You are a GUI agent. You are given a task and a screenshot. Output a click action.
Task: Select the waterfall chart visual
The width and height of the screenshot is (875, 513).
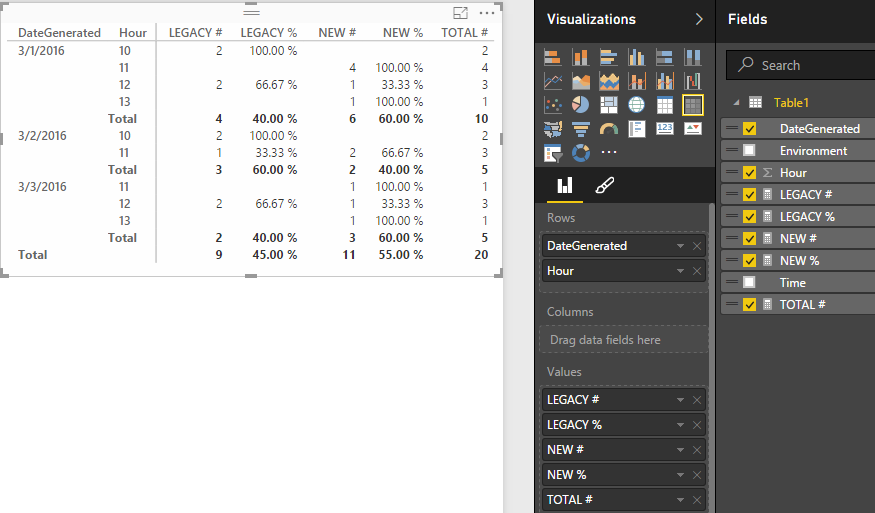(x=692, y=81)
